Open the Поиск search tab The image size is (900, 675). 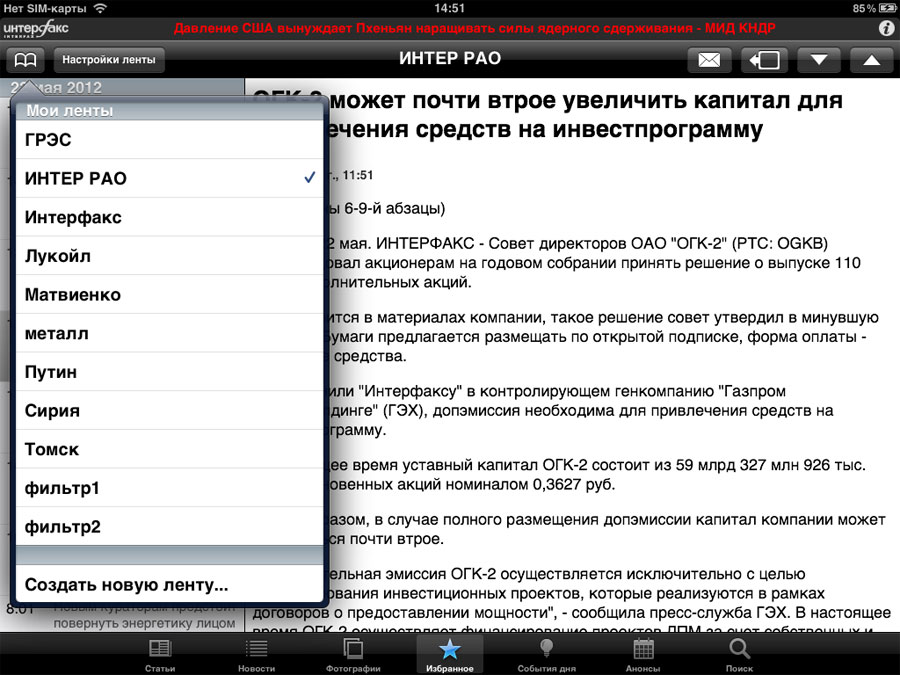click(x=739, y=655)
